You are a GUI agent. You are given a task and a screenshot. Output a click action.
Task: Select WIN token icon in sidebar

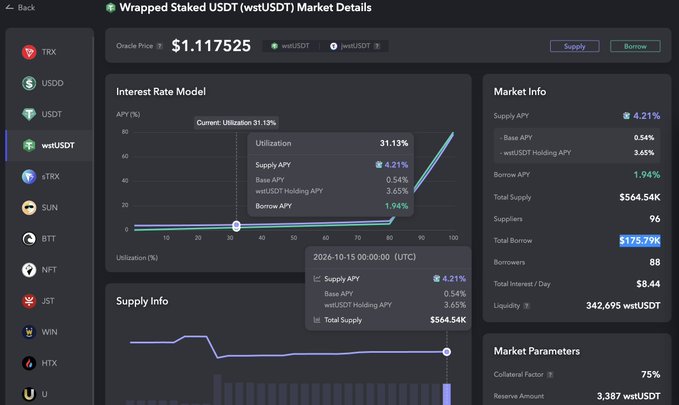pos(29,332)
